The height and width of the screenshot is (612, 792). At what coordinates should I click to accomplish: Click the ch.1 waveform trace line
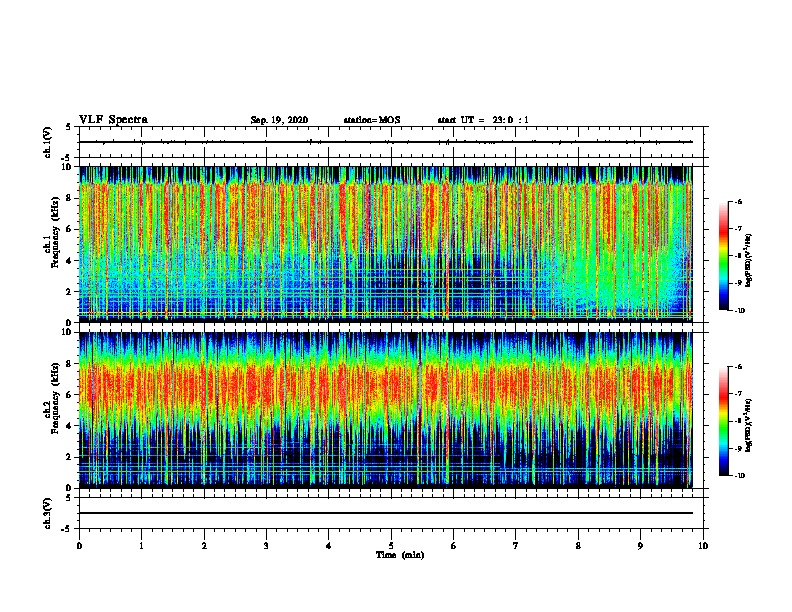(386, 142)
